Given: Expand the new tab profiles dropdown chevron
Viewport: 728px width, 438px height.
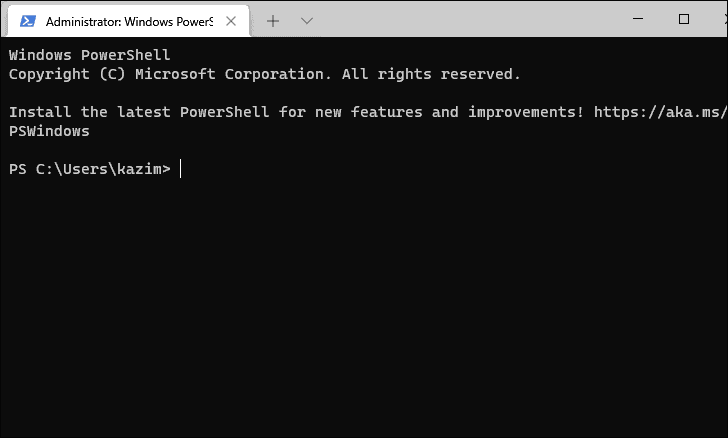Looking at the screenshot, I should pos(307,21).
